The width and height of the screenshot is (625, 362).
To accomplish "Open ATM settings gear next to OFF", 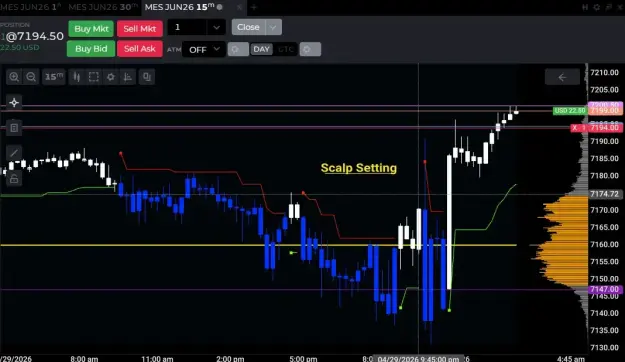I will pyautogui.click(x=238, y=49).
